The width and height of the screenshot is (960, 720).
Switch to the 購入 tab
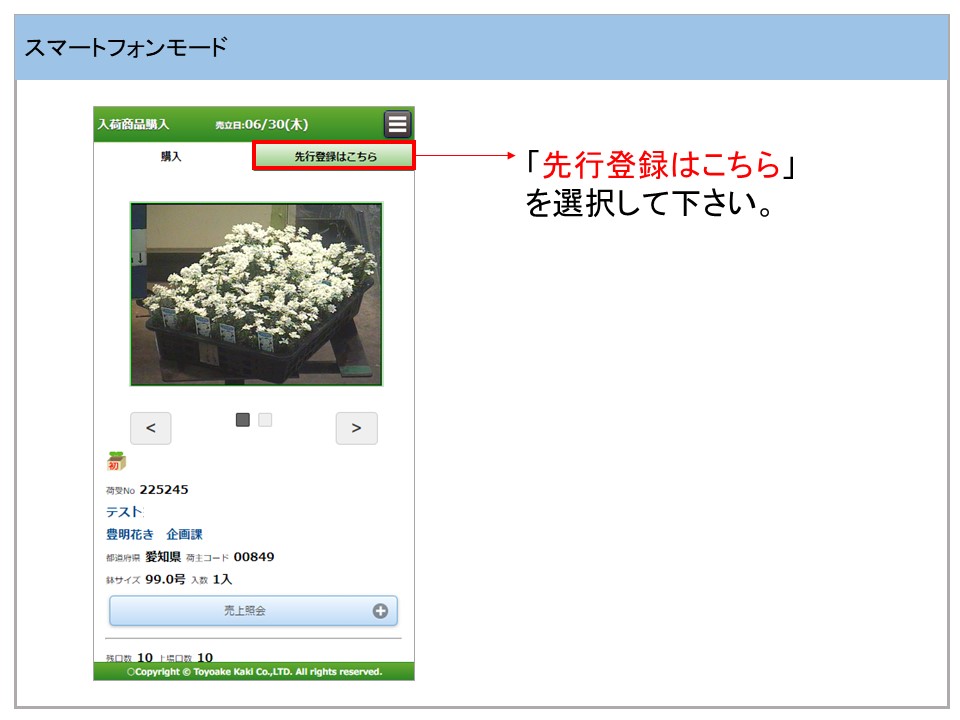[172, 157]
